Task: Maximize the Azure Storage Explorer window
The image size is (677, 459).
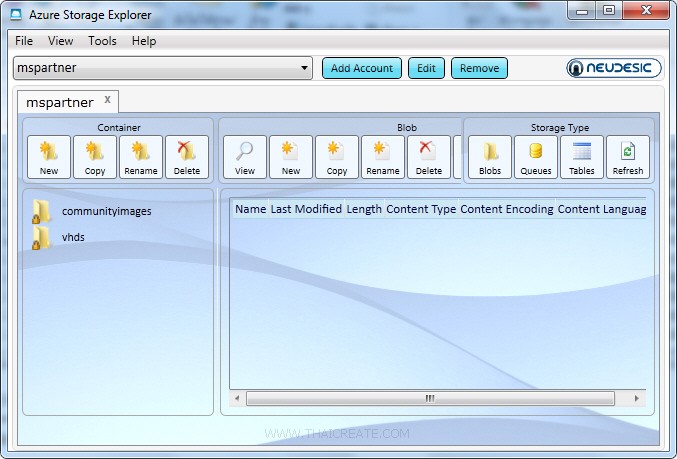Action: [609, 10]
